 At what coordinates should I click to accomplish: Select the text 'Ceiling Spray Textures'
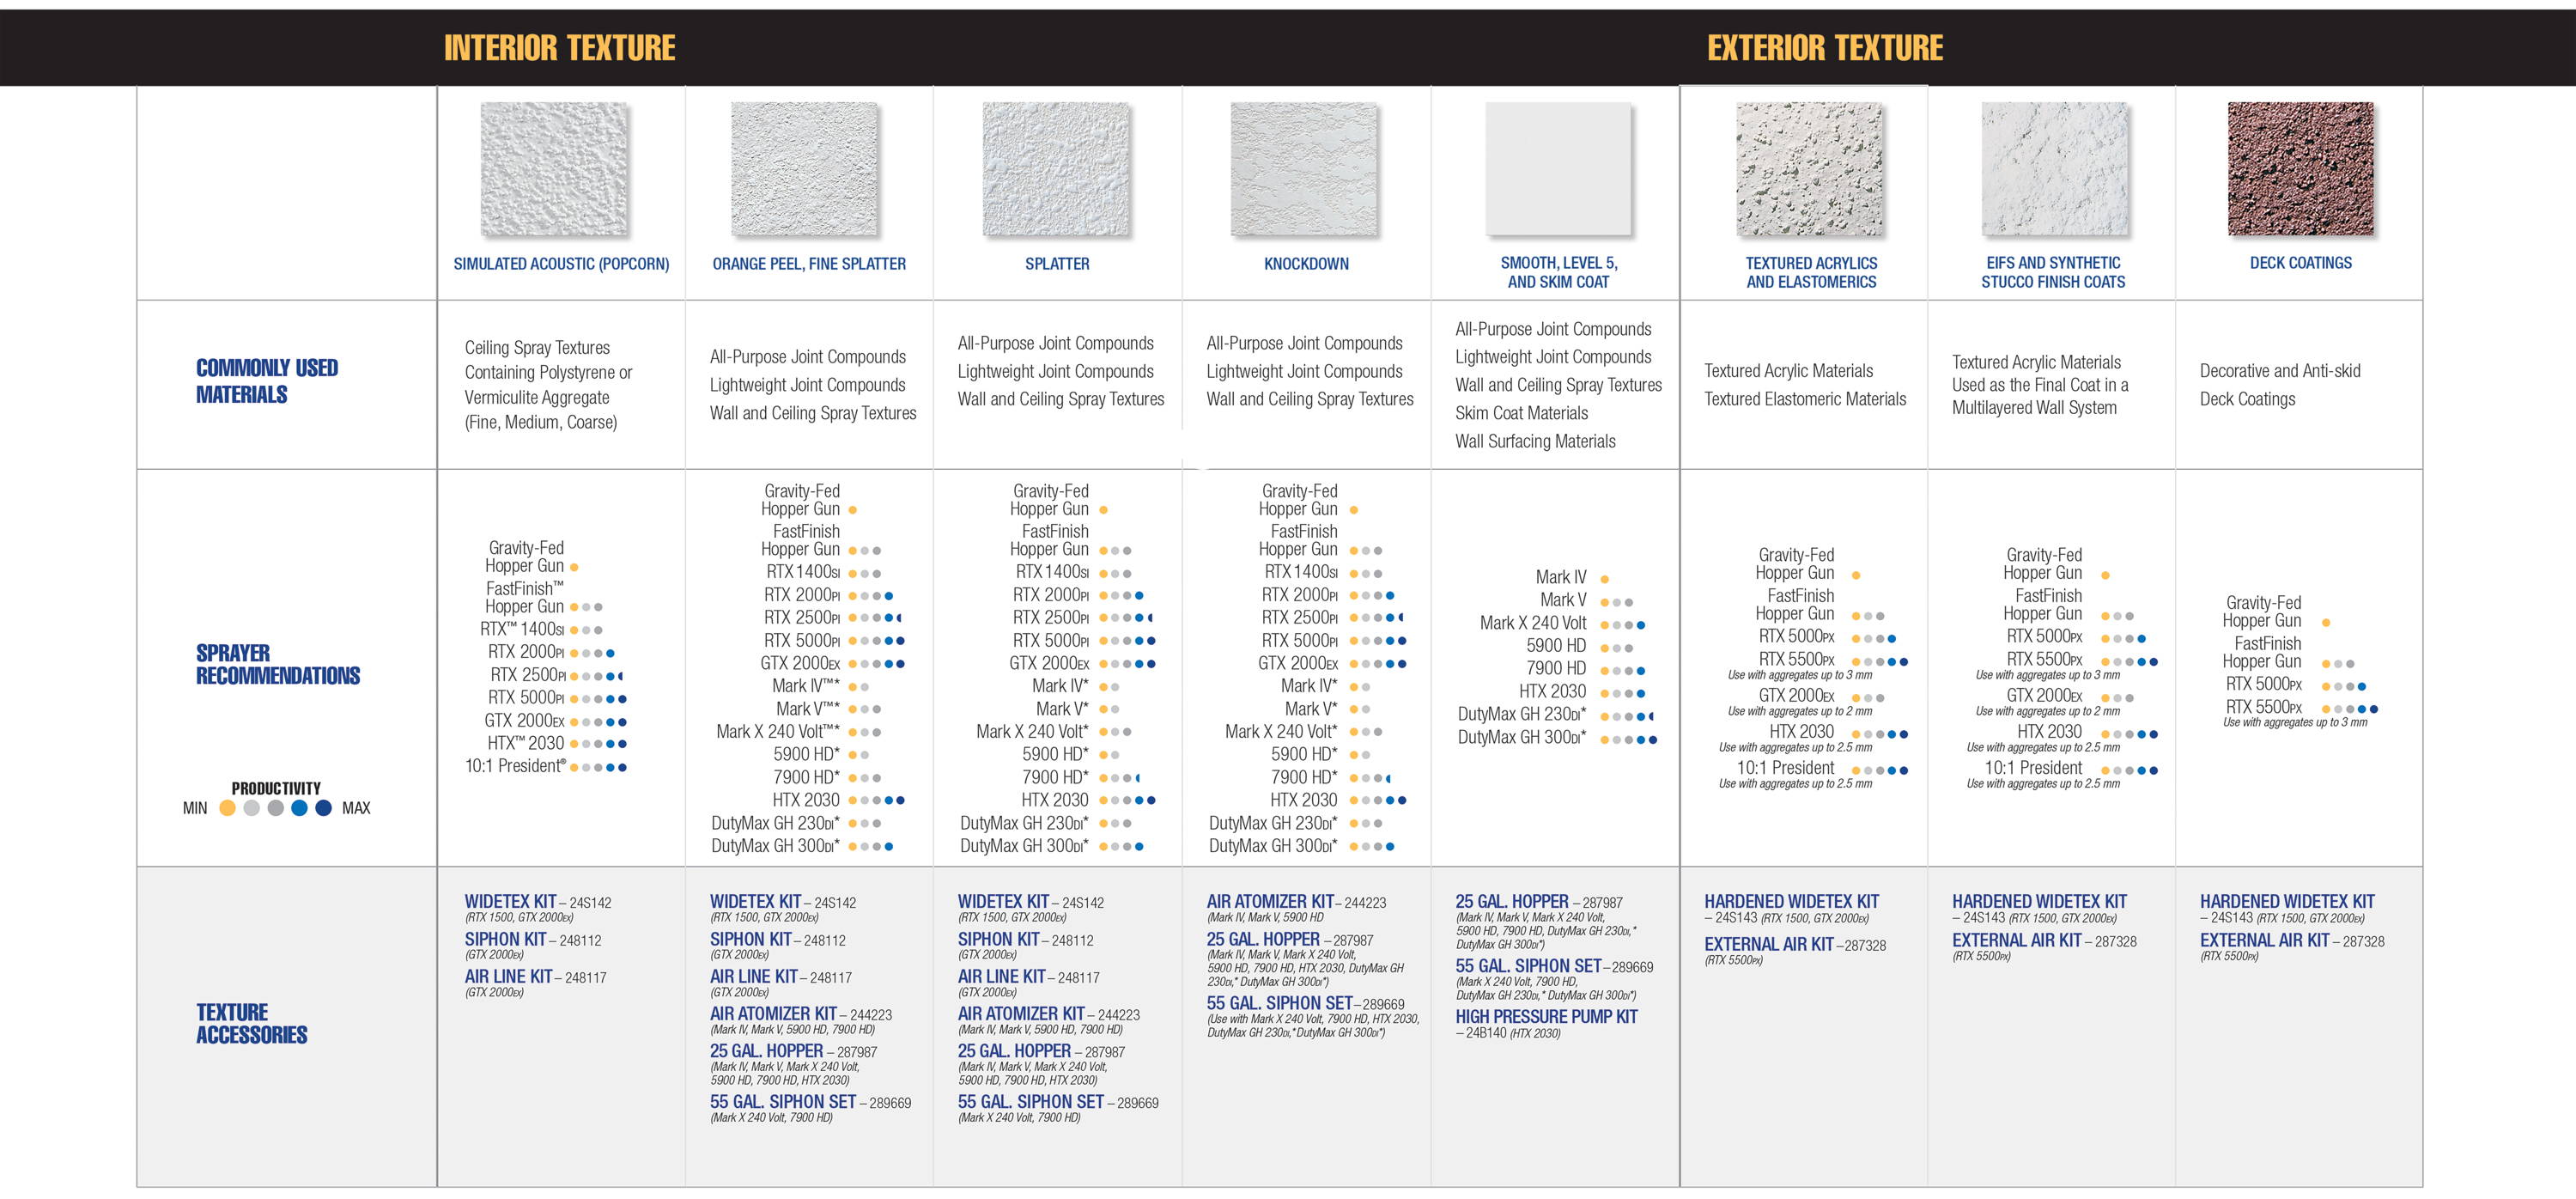[537, 348]
